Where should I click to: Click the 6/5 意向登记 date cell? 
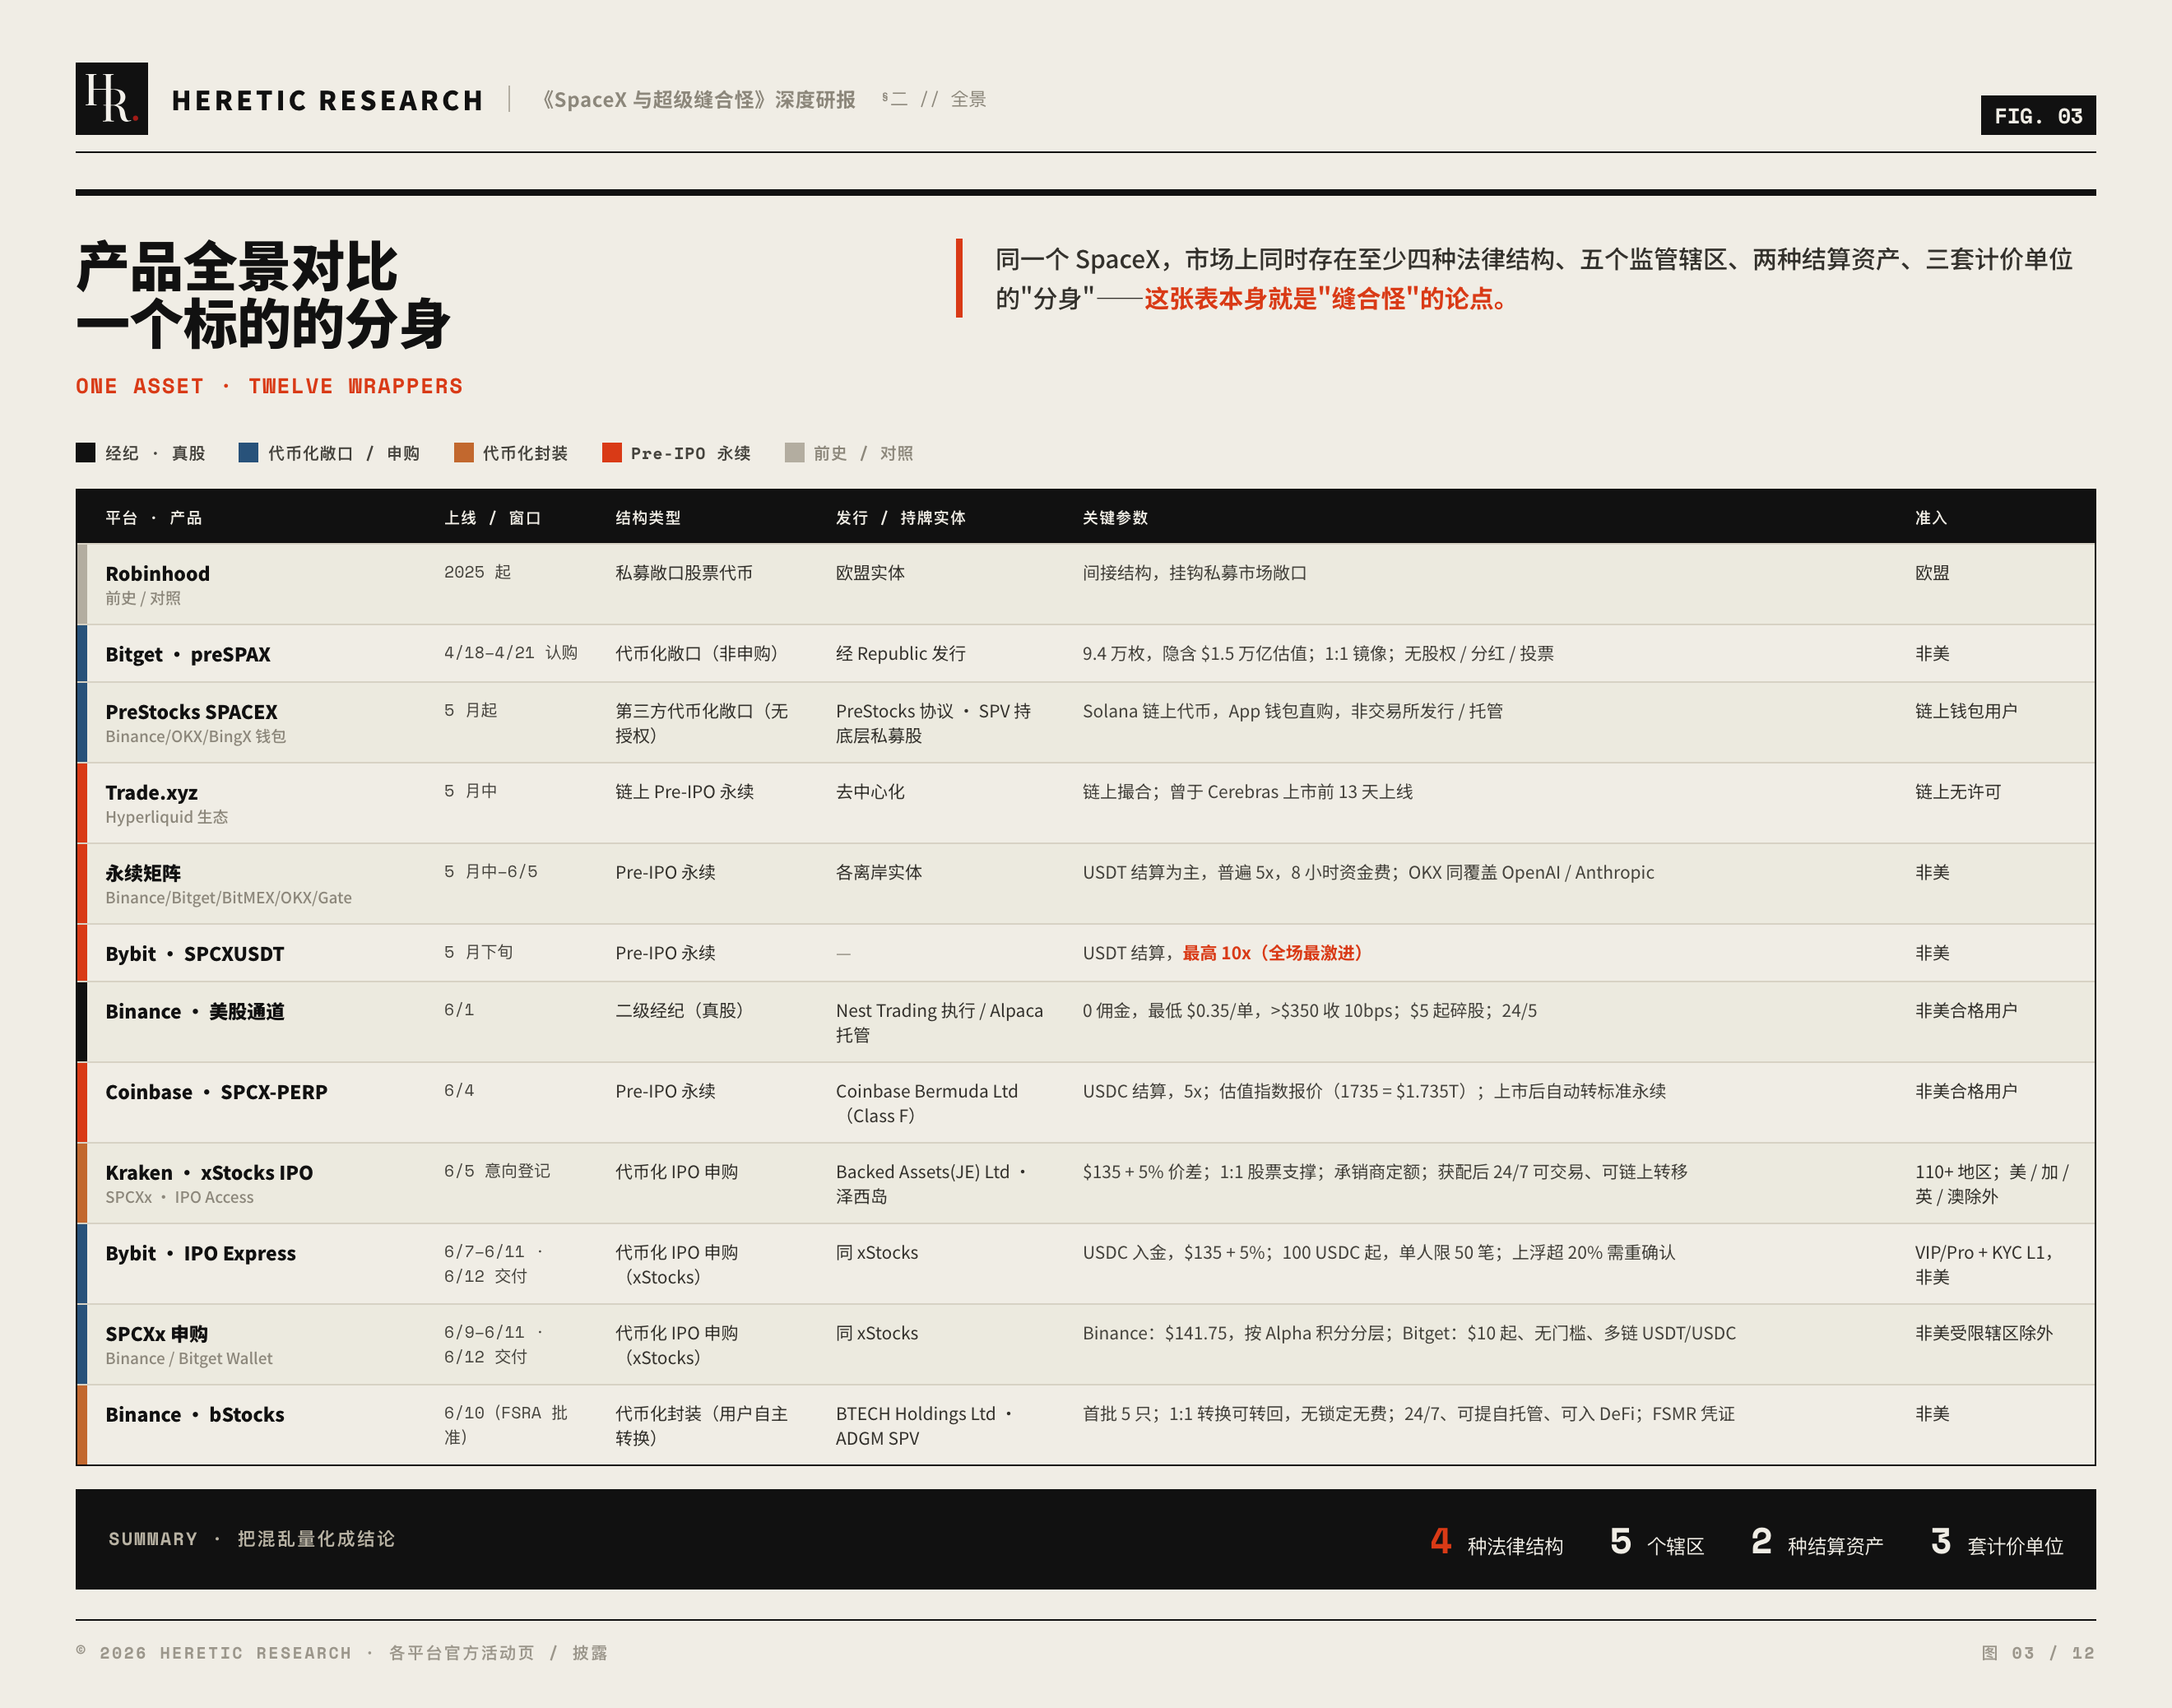pos(497,1171)
